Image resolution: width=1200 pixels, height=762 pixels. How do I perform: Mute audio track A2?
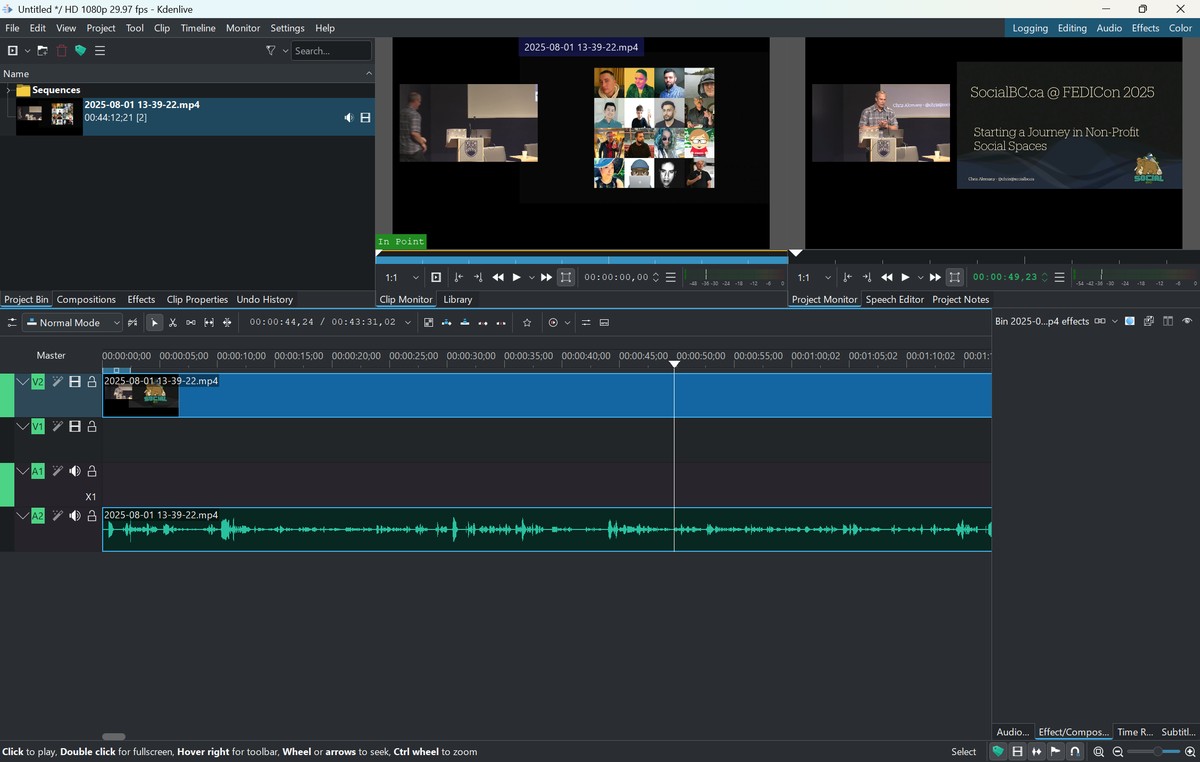75,516
